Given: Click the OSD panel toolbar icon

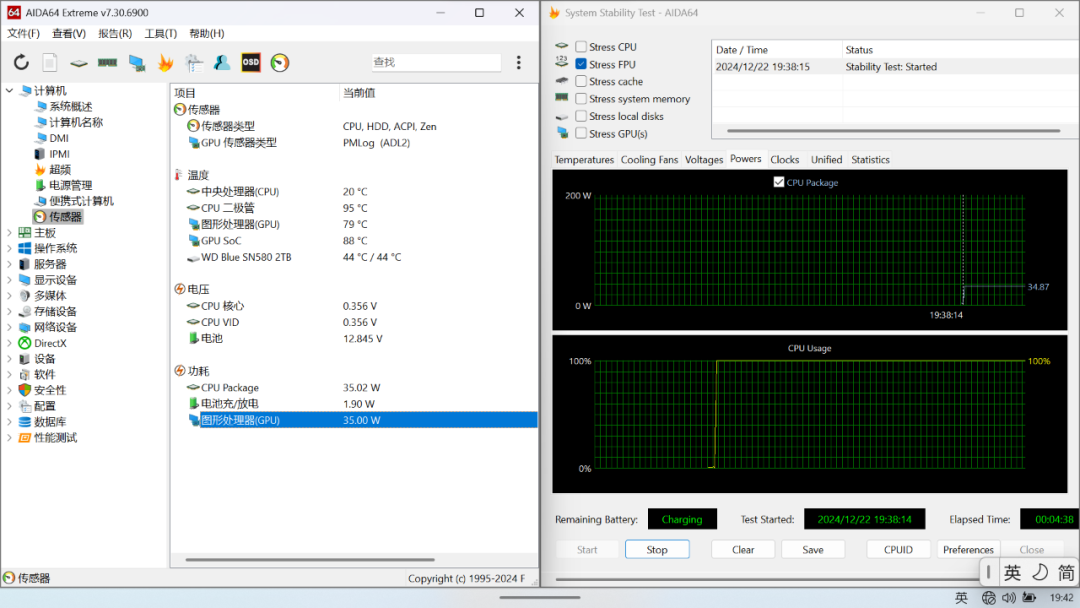Looking at the screenshot, I should point(251,62).
